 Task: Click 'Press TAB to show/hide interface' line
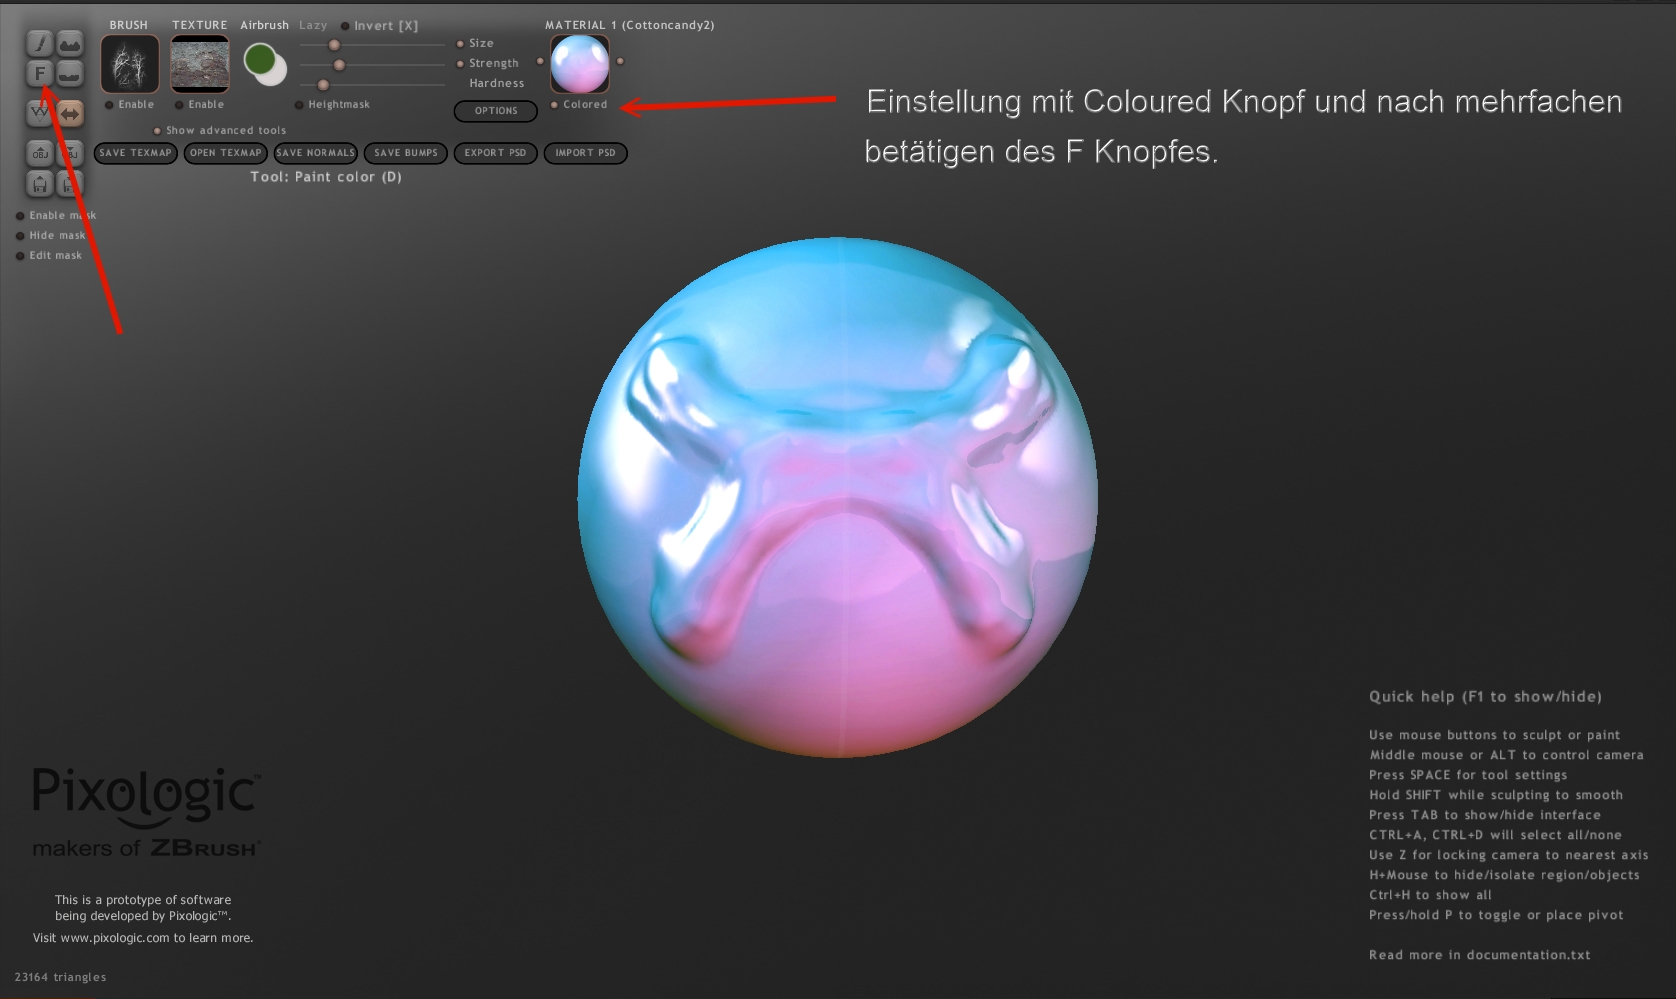click(1485, 815)
